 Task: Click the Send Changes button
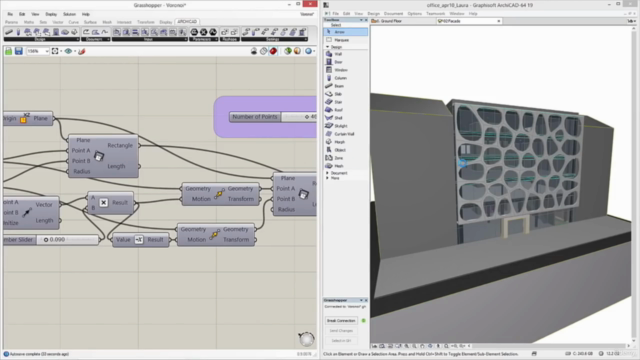tap(341, 331)
